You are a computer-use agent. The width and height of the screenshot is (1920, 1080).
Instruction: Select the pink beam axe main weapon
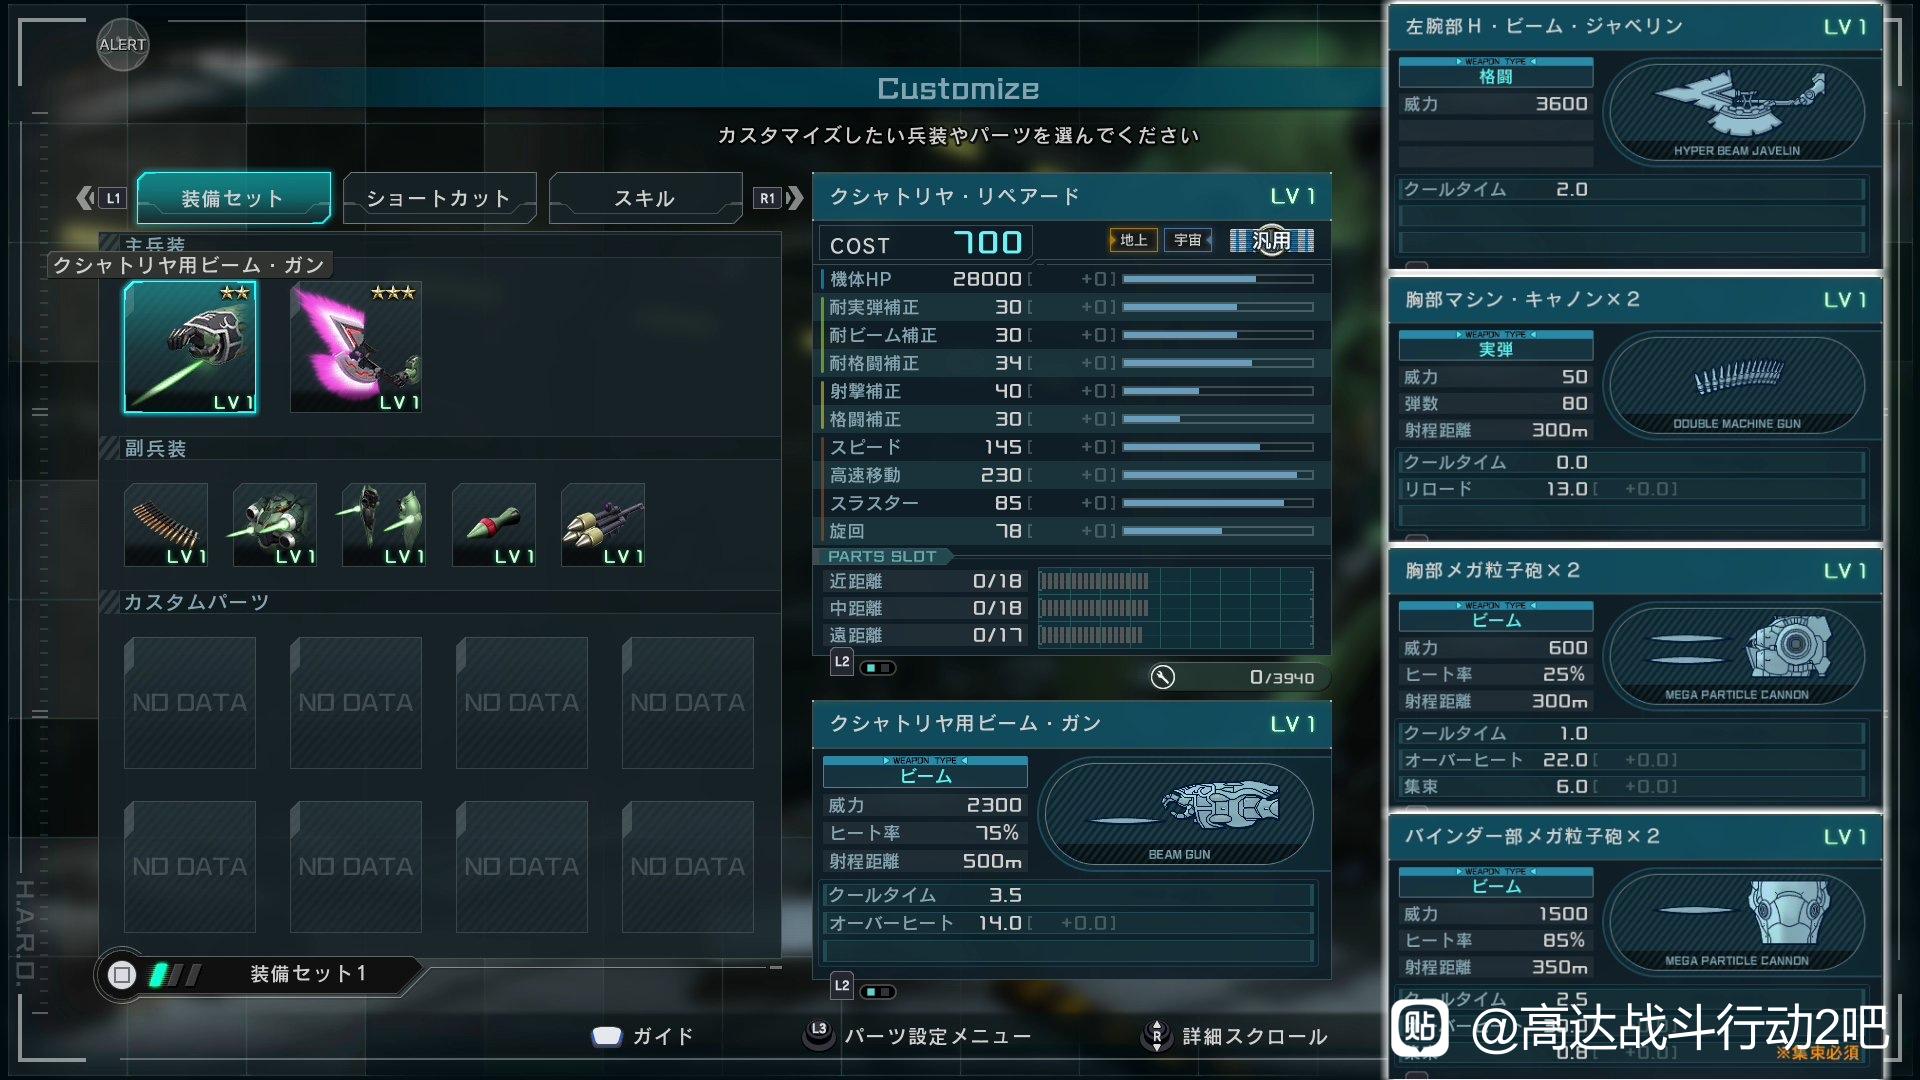(356, 347)
